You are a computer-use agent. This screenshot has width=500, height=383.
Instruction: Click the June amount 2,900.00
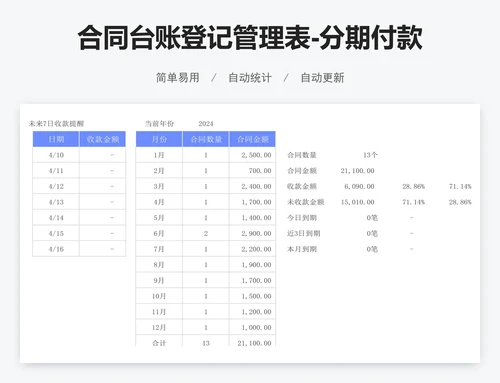(x=256, y=233)
